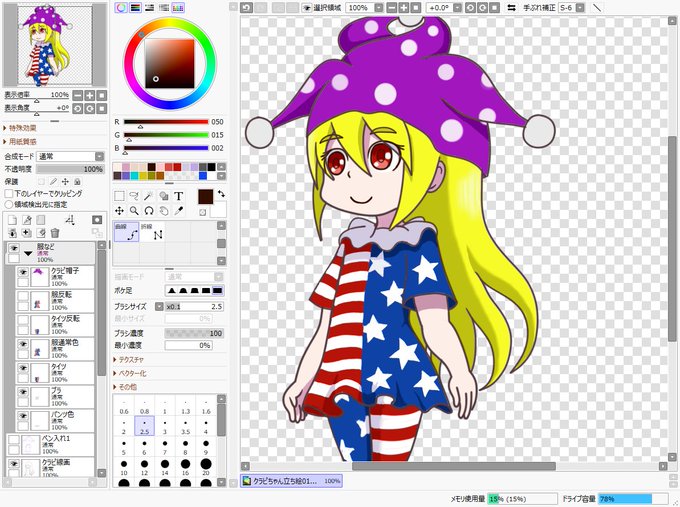Image resolution: width=680 pixels, height=507 pixels.
Task: Create a new layer
Action: click(x=13, y=220)
